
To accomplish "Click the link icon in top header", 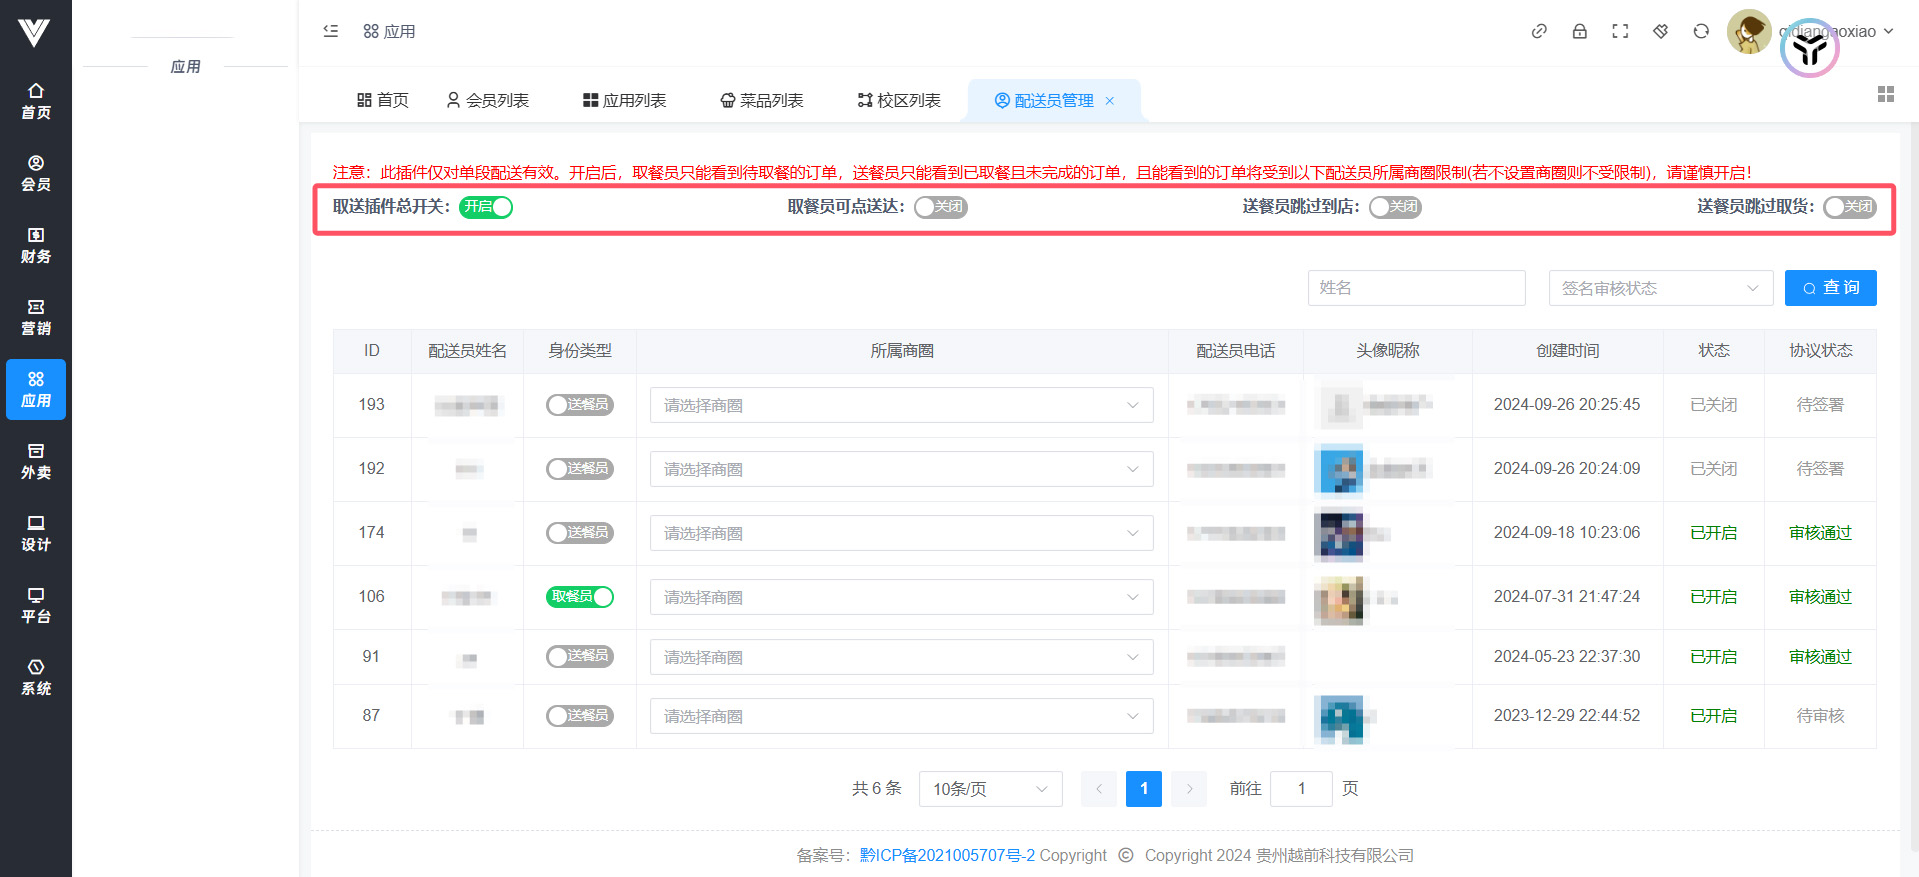I will coord(1539,31).
